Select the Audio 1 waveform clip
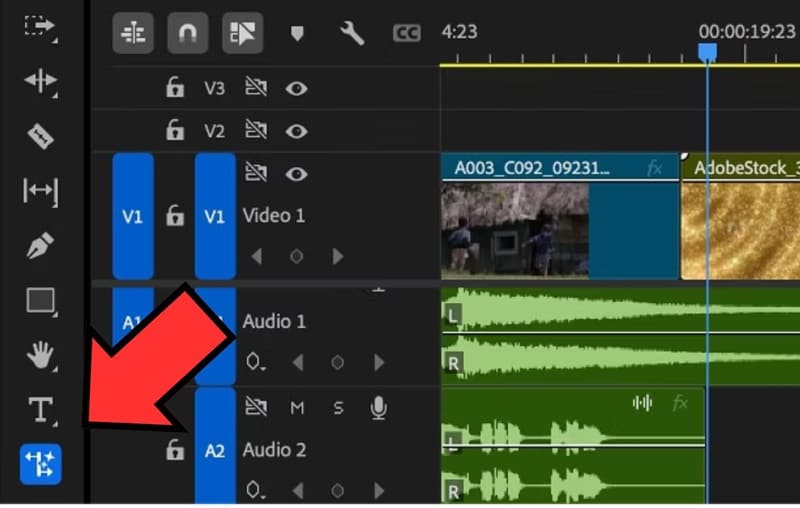 620,336
